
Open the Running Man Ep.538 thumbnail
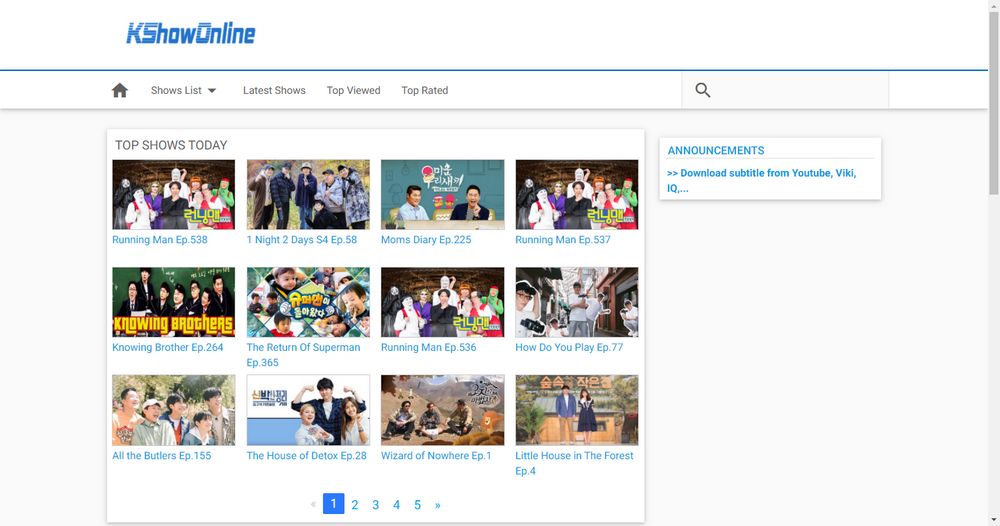[x=173, y=195]
